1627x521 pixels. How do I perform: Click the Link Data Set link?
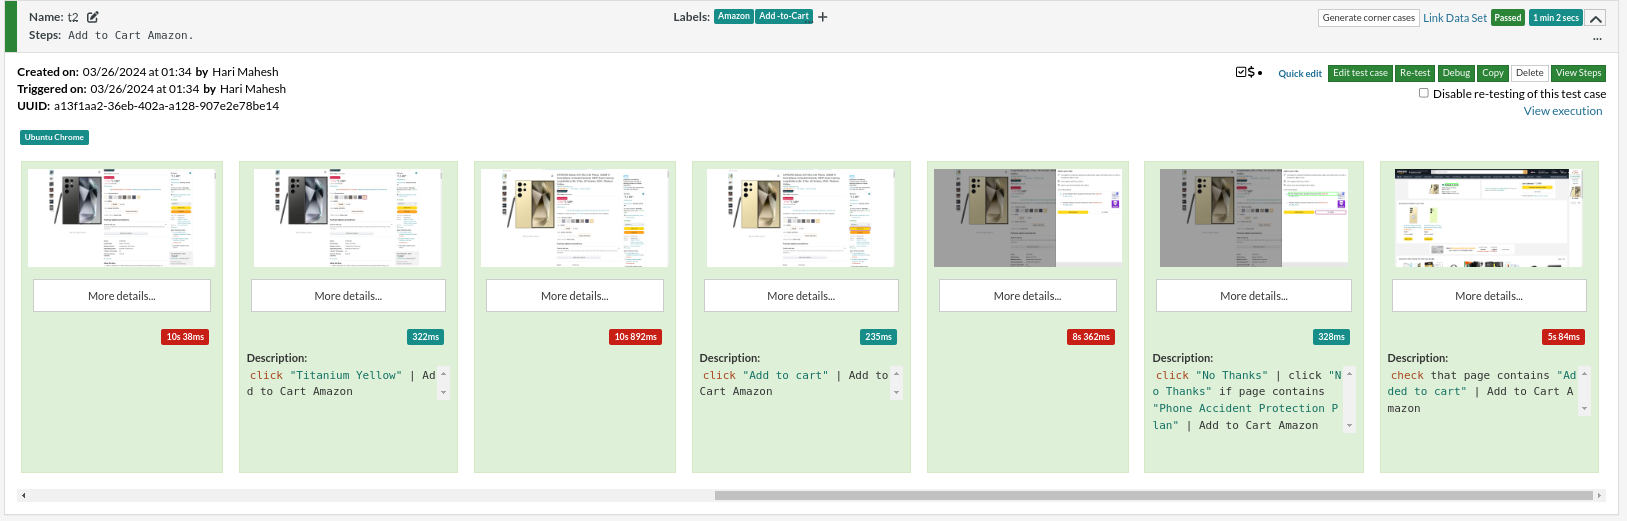click(x=1454, y=18)
